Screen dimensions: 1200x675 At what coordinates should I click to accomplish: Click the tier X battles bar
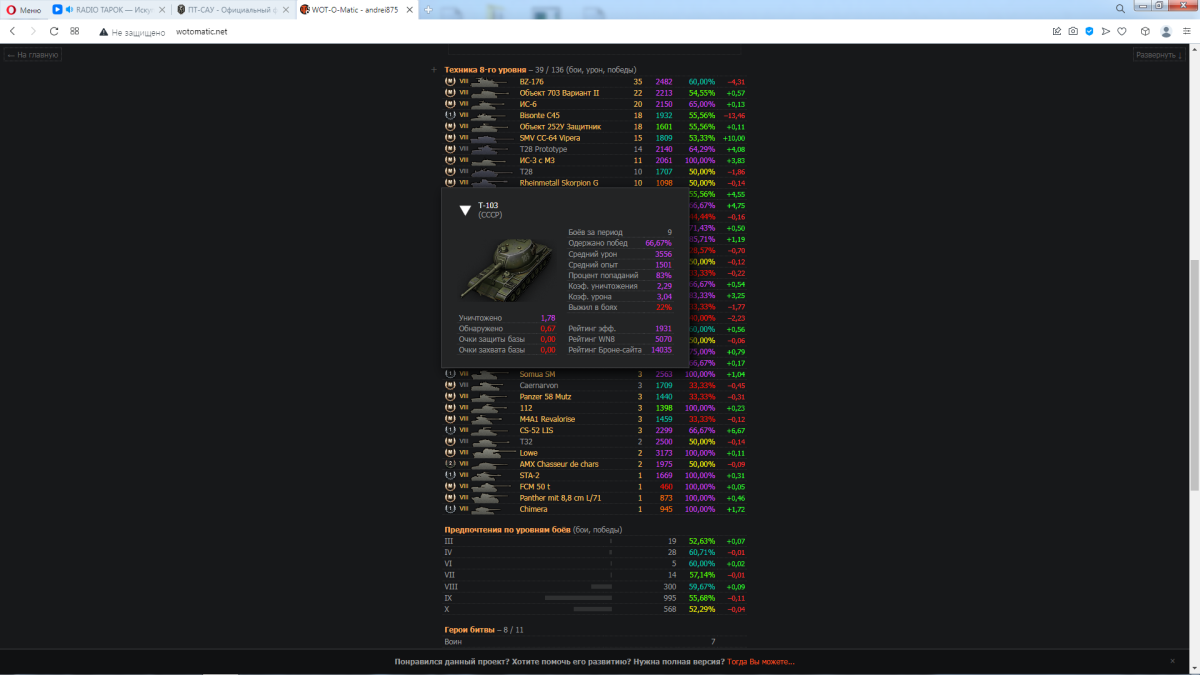(x=593, y=608)
